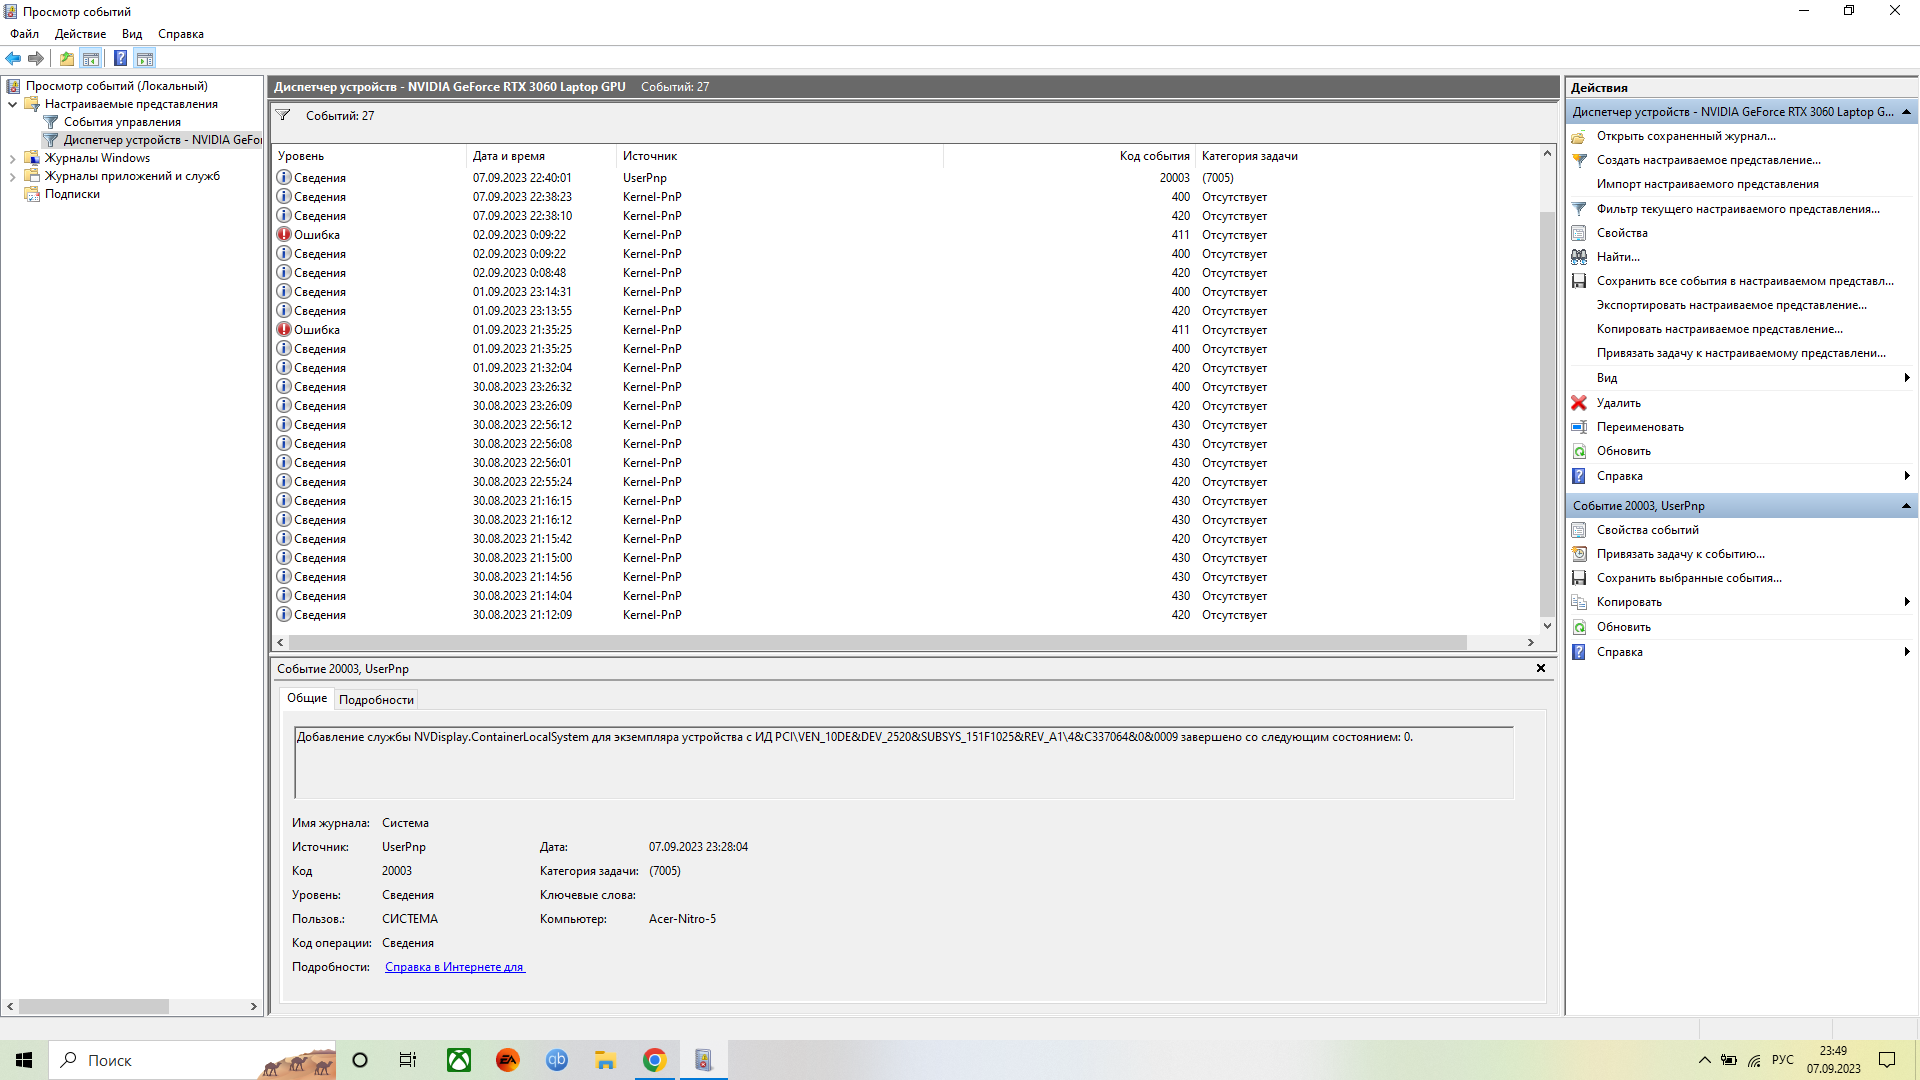Open the EA app from the taskbar
The height and width of the screenshot is (1080, 1920).
pos(508,1060)
